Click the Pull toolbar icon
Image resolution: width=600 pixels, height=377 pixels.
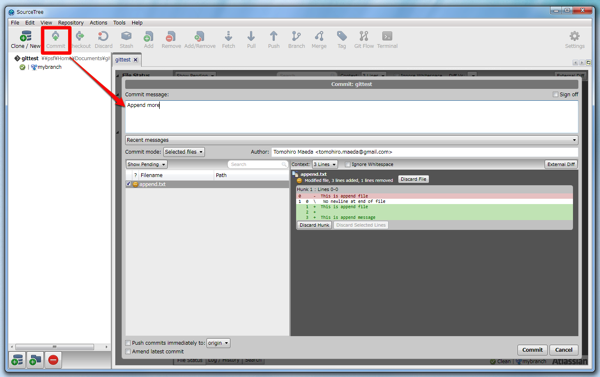coord(251,39)
